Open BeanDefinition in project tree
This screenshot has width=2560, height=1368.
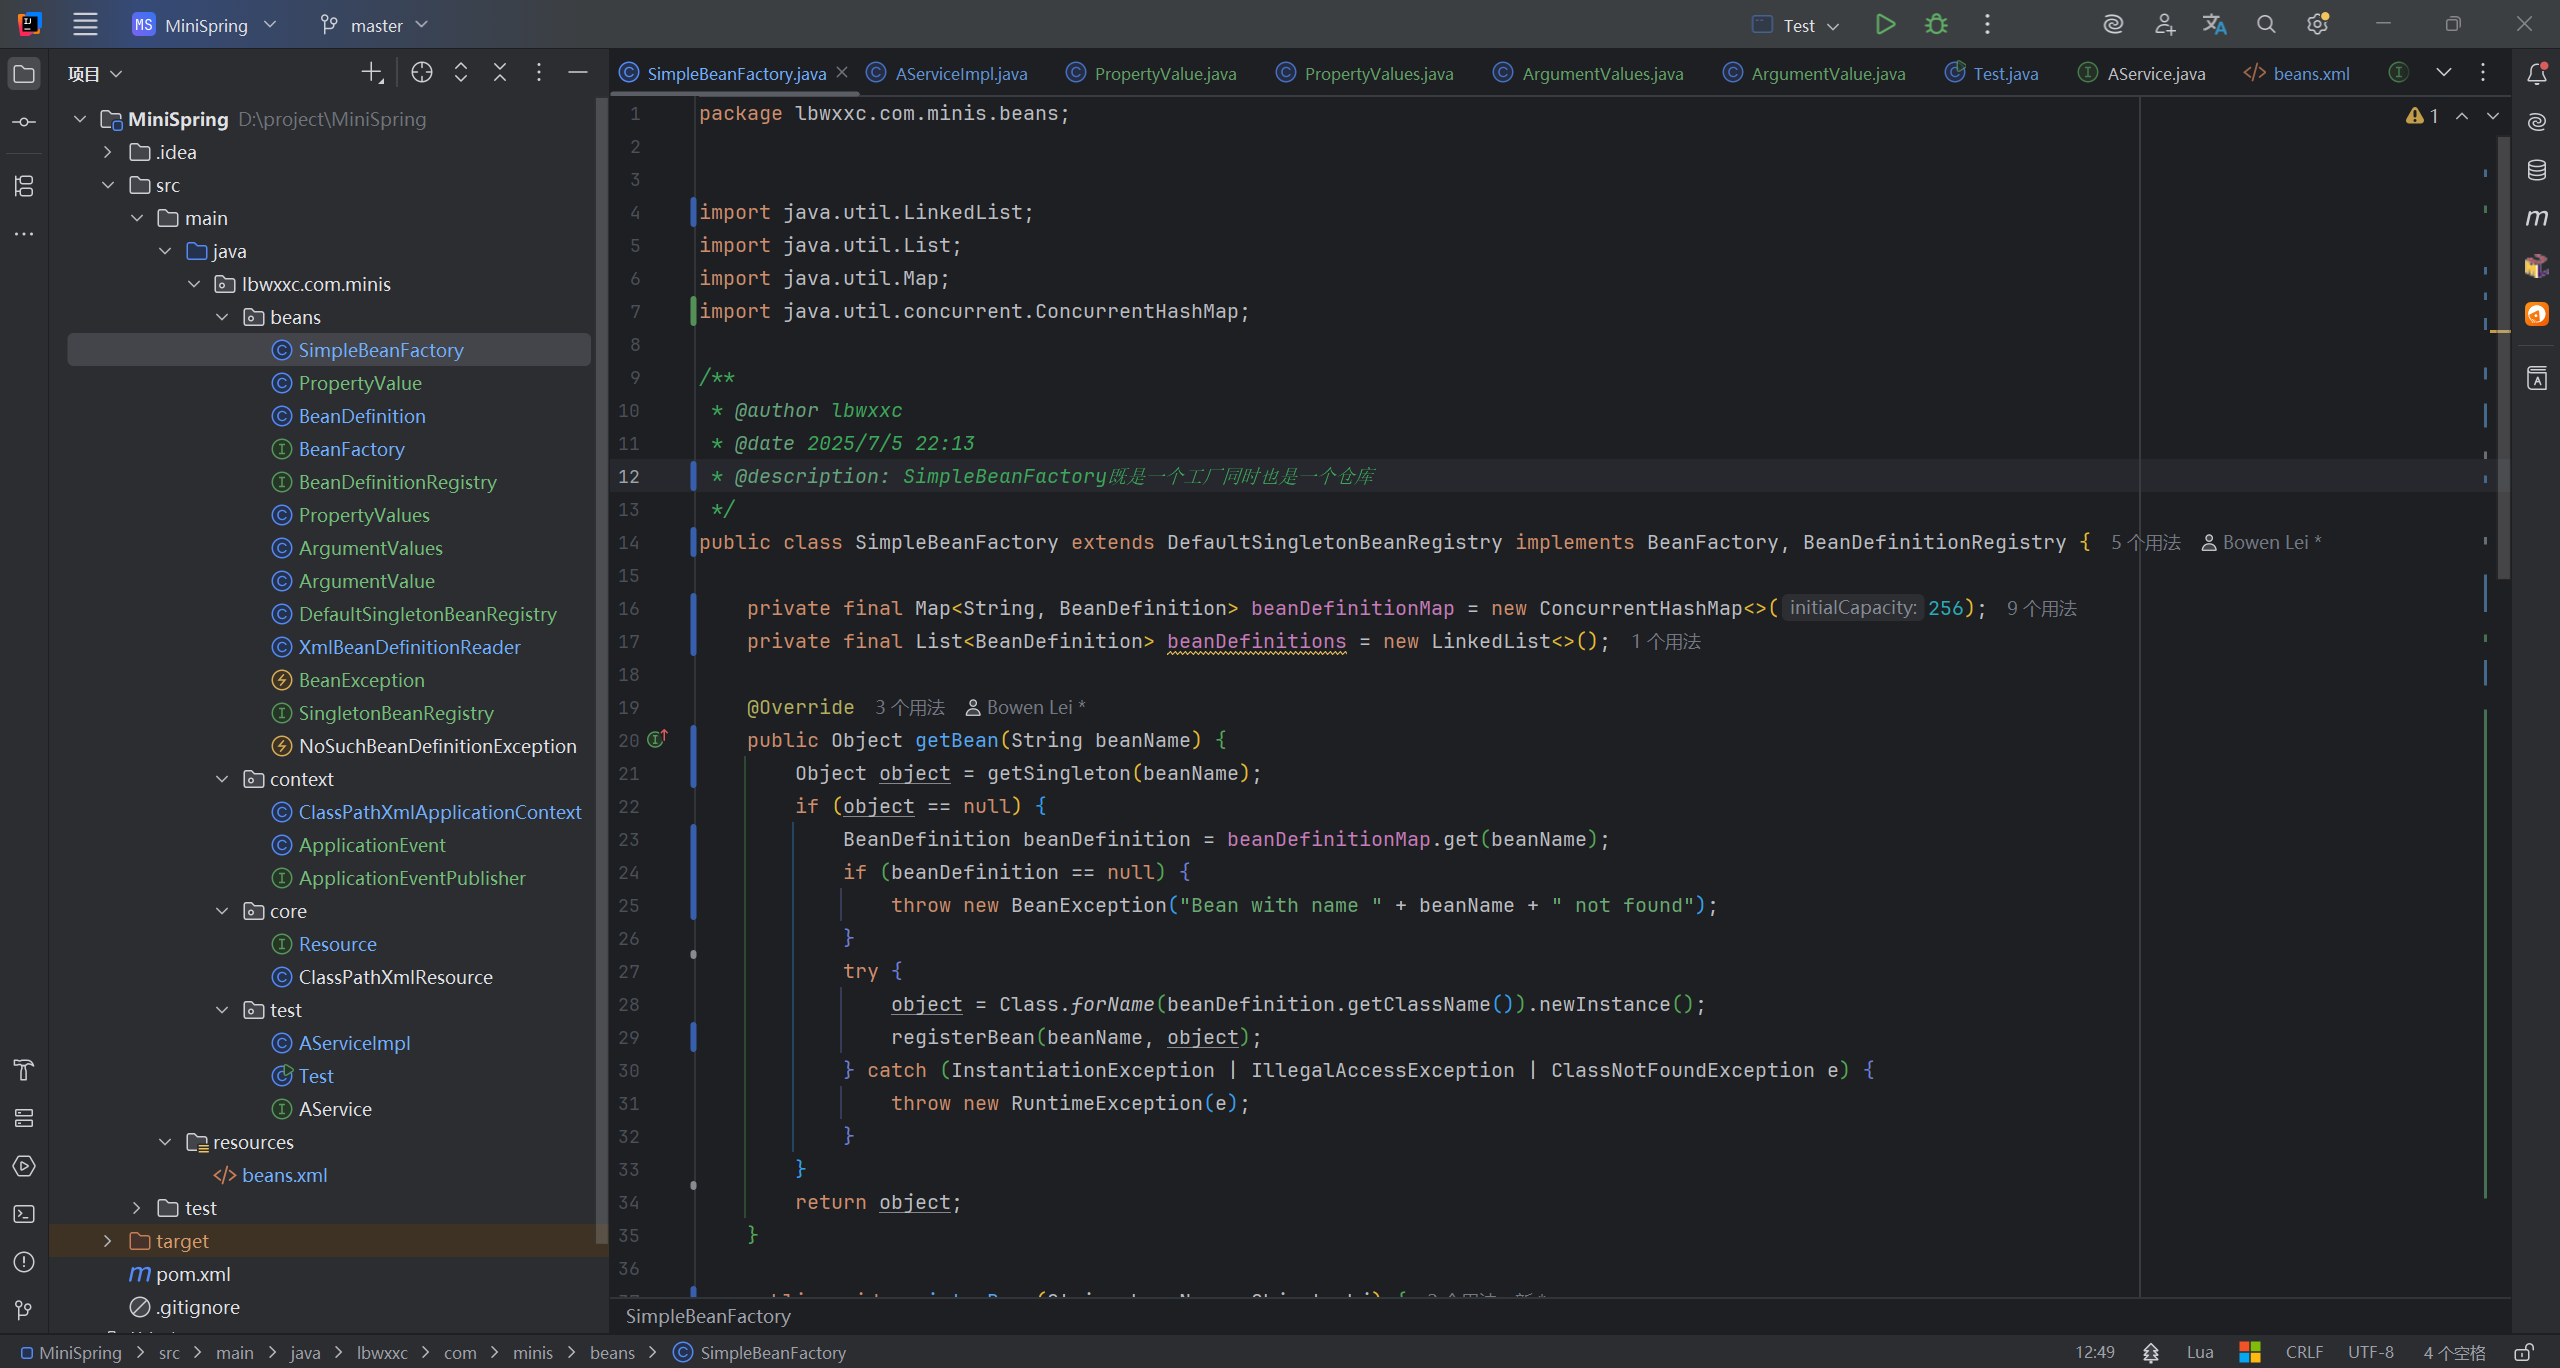point(362,416)
